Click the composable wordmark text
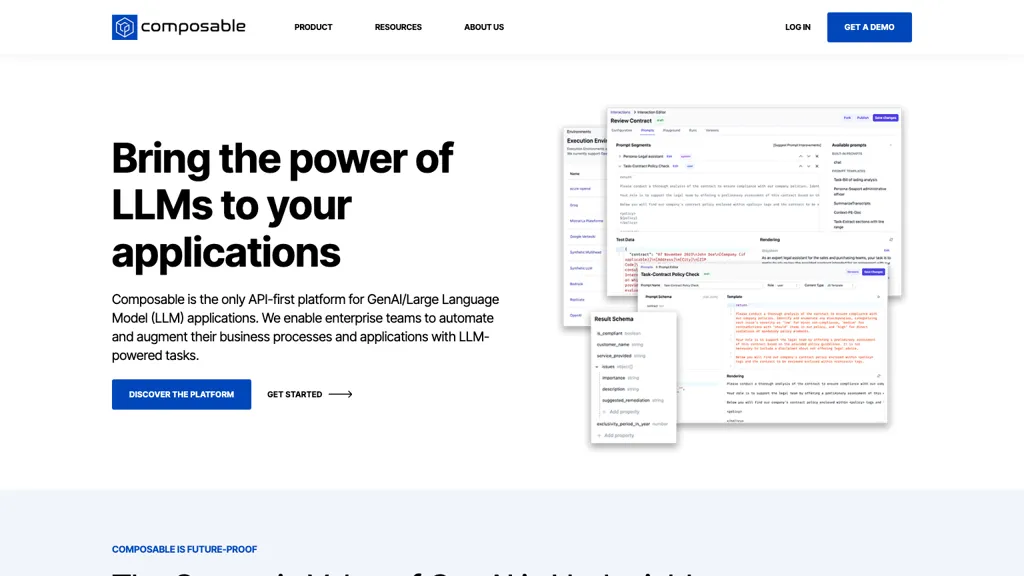 point(193,27)
